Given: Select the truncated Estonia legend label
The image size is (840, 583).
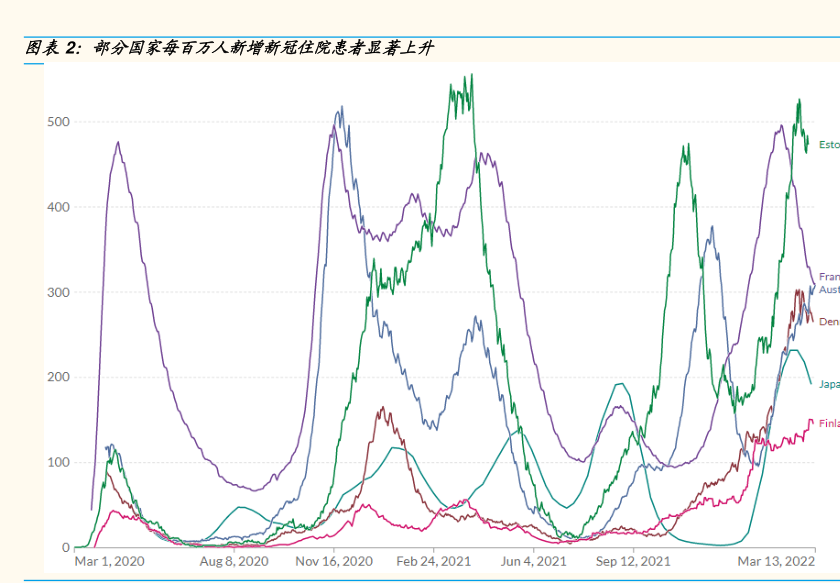Looking at the screenshot, I should coord(829,145).
